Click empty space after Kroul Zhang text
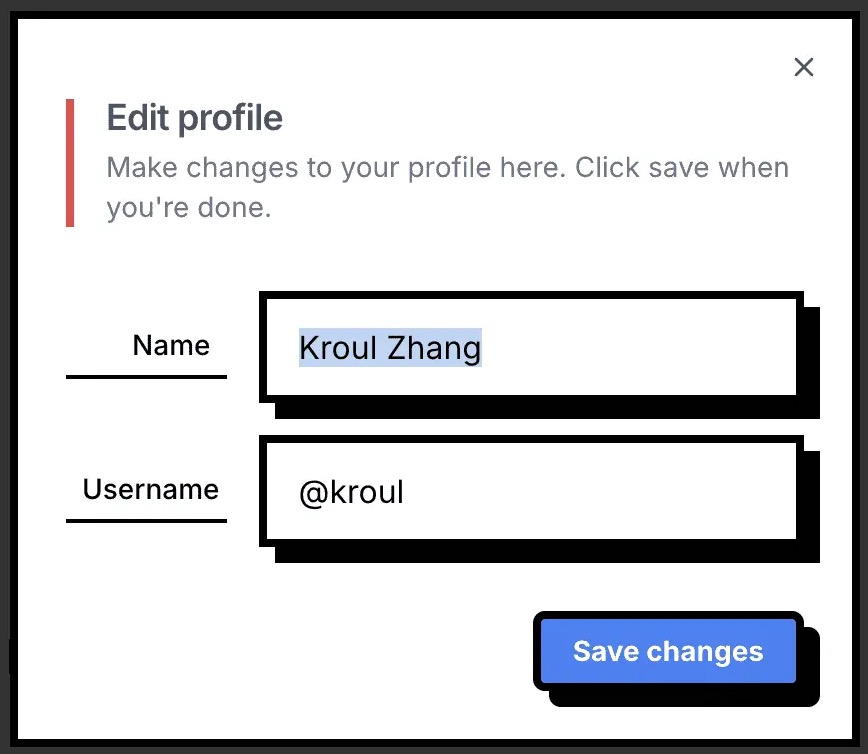This screenshot has width=868, height=754. pos(640,347)
